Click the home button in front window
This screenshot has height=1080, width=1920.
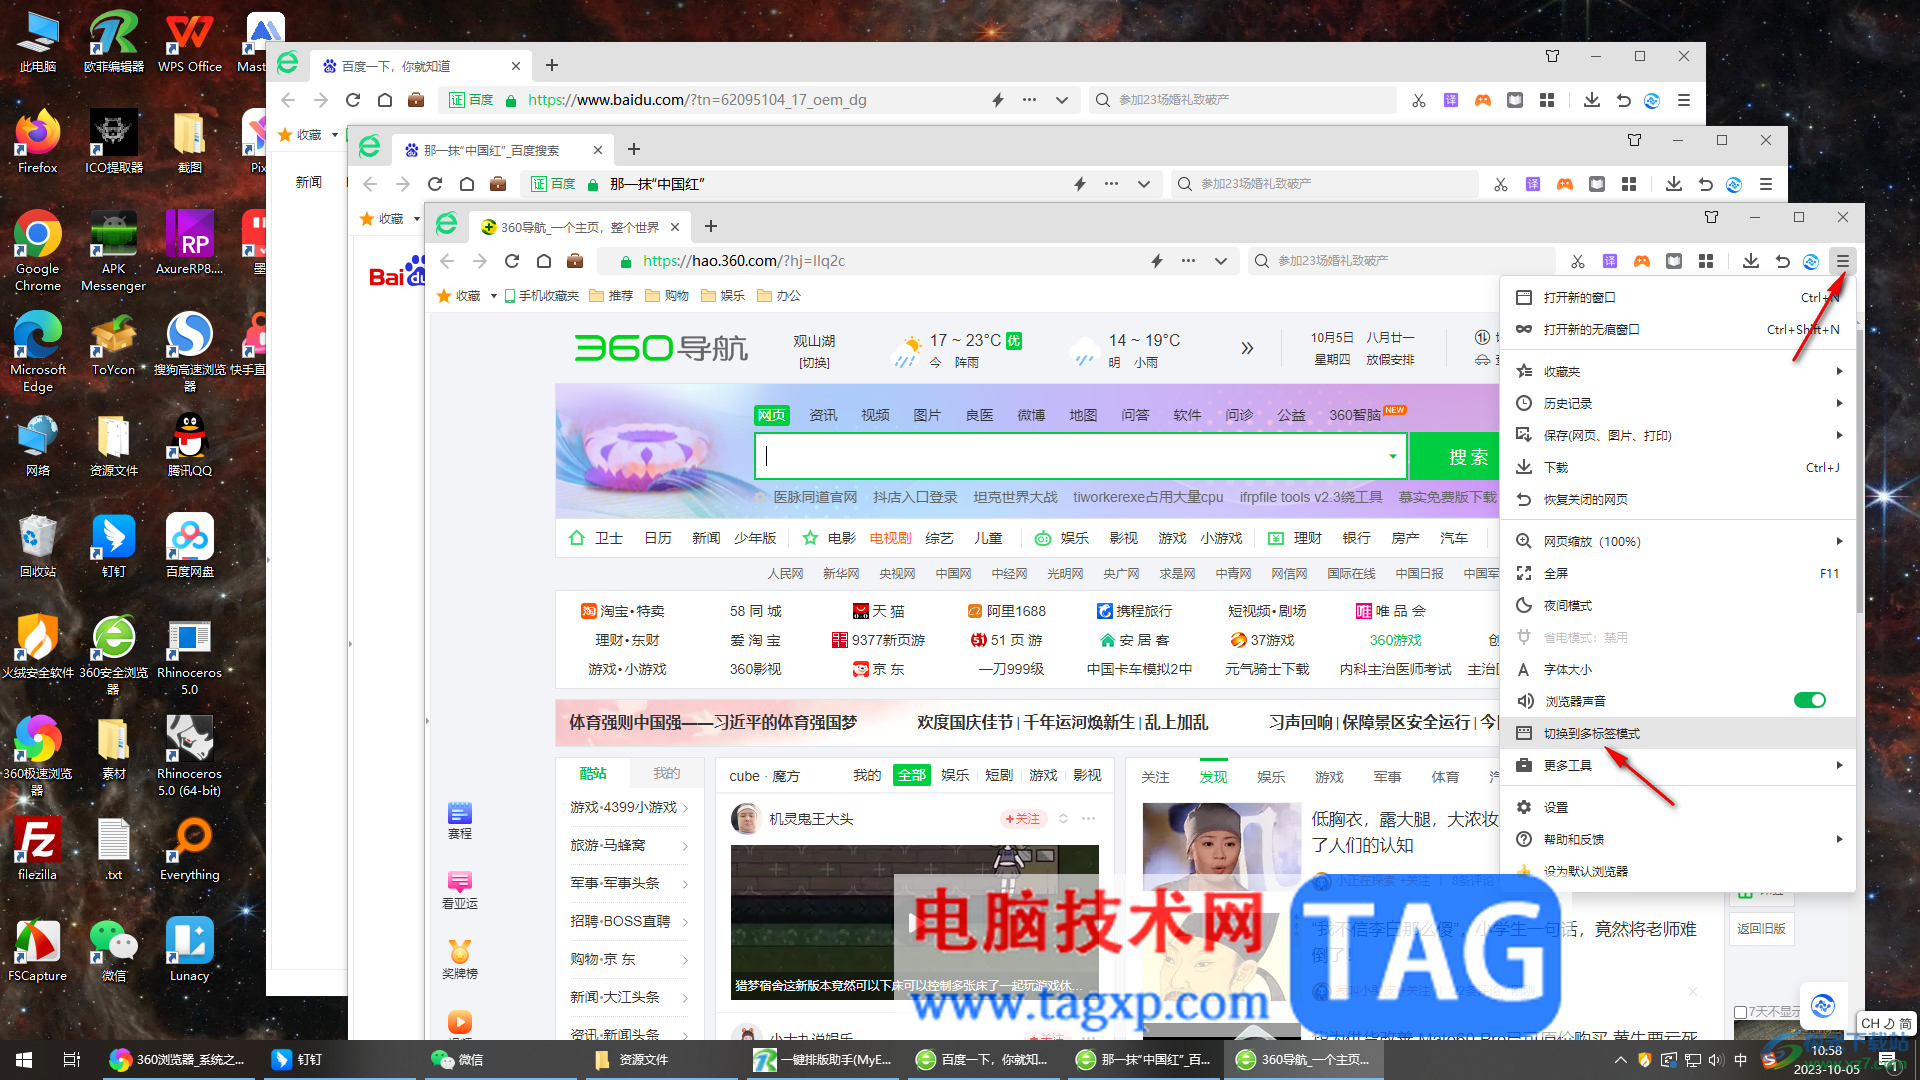pos(543,261)
